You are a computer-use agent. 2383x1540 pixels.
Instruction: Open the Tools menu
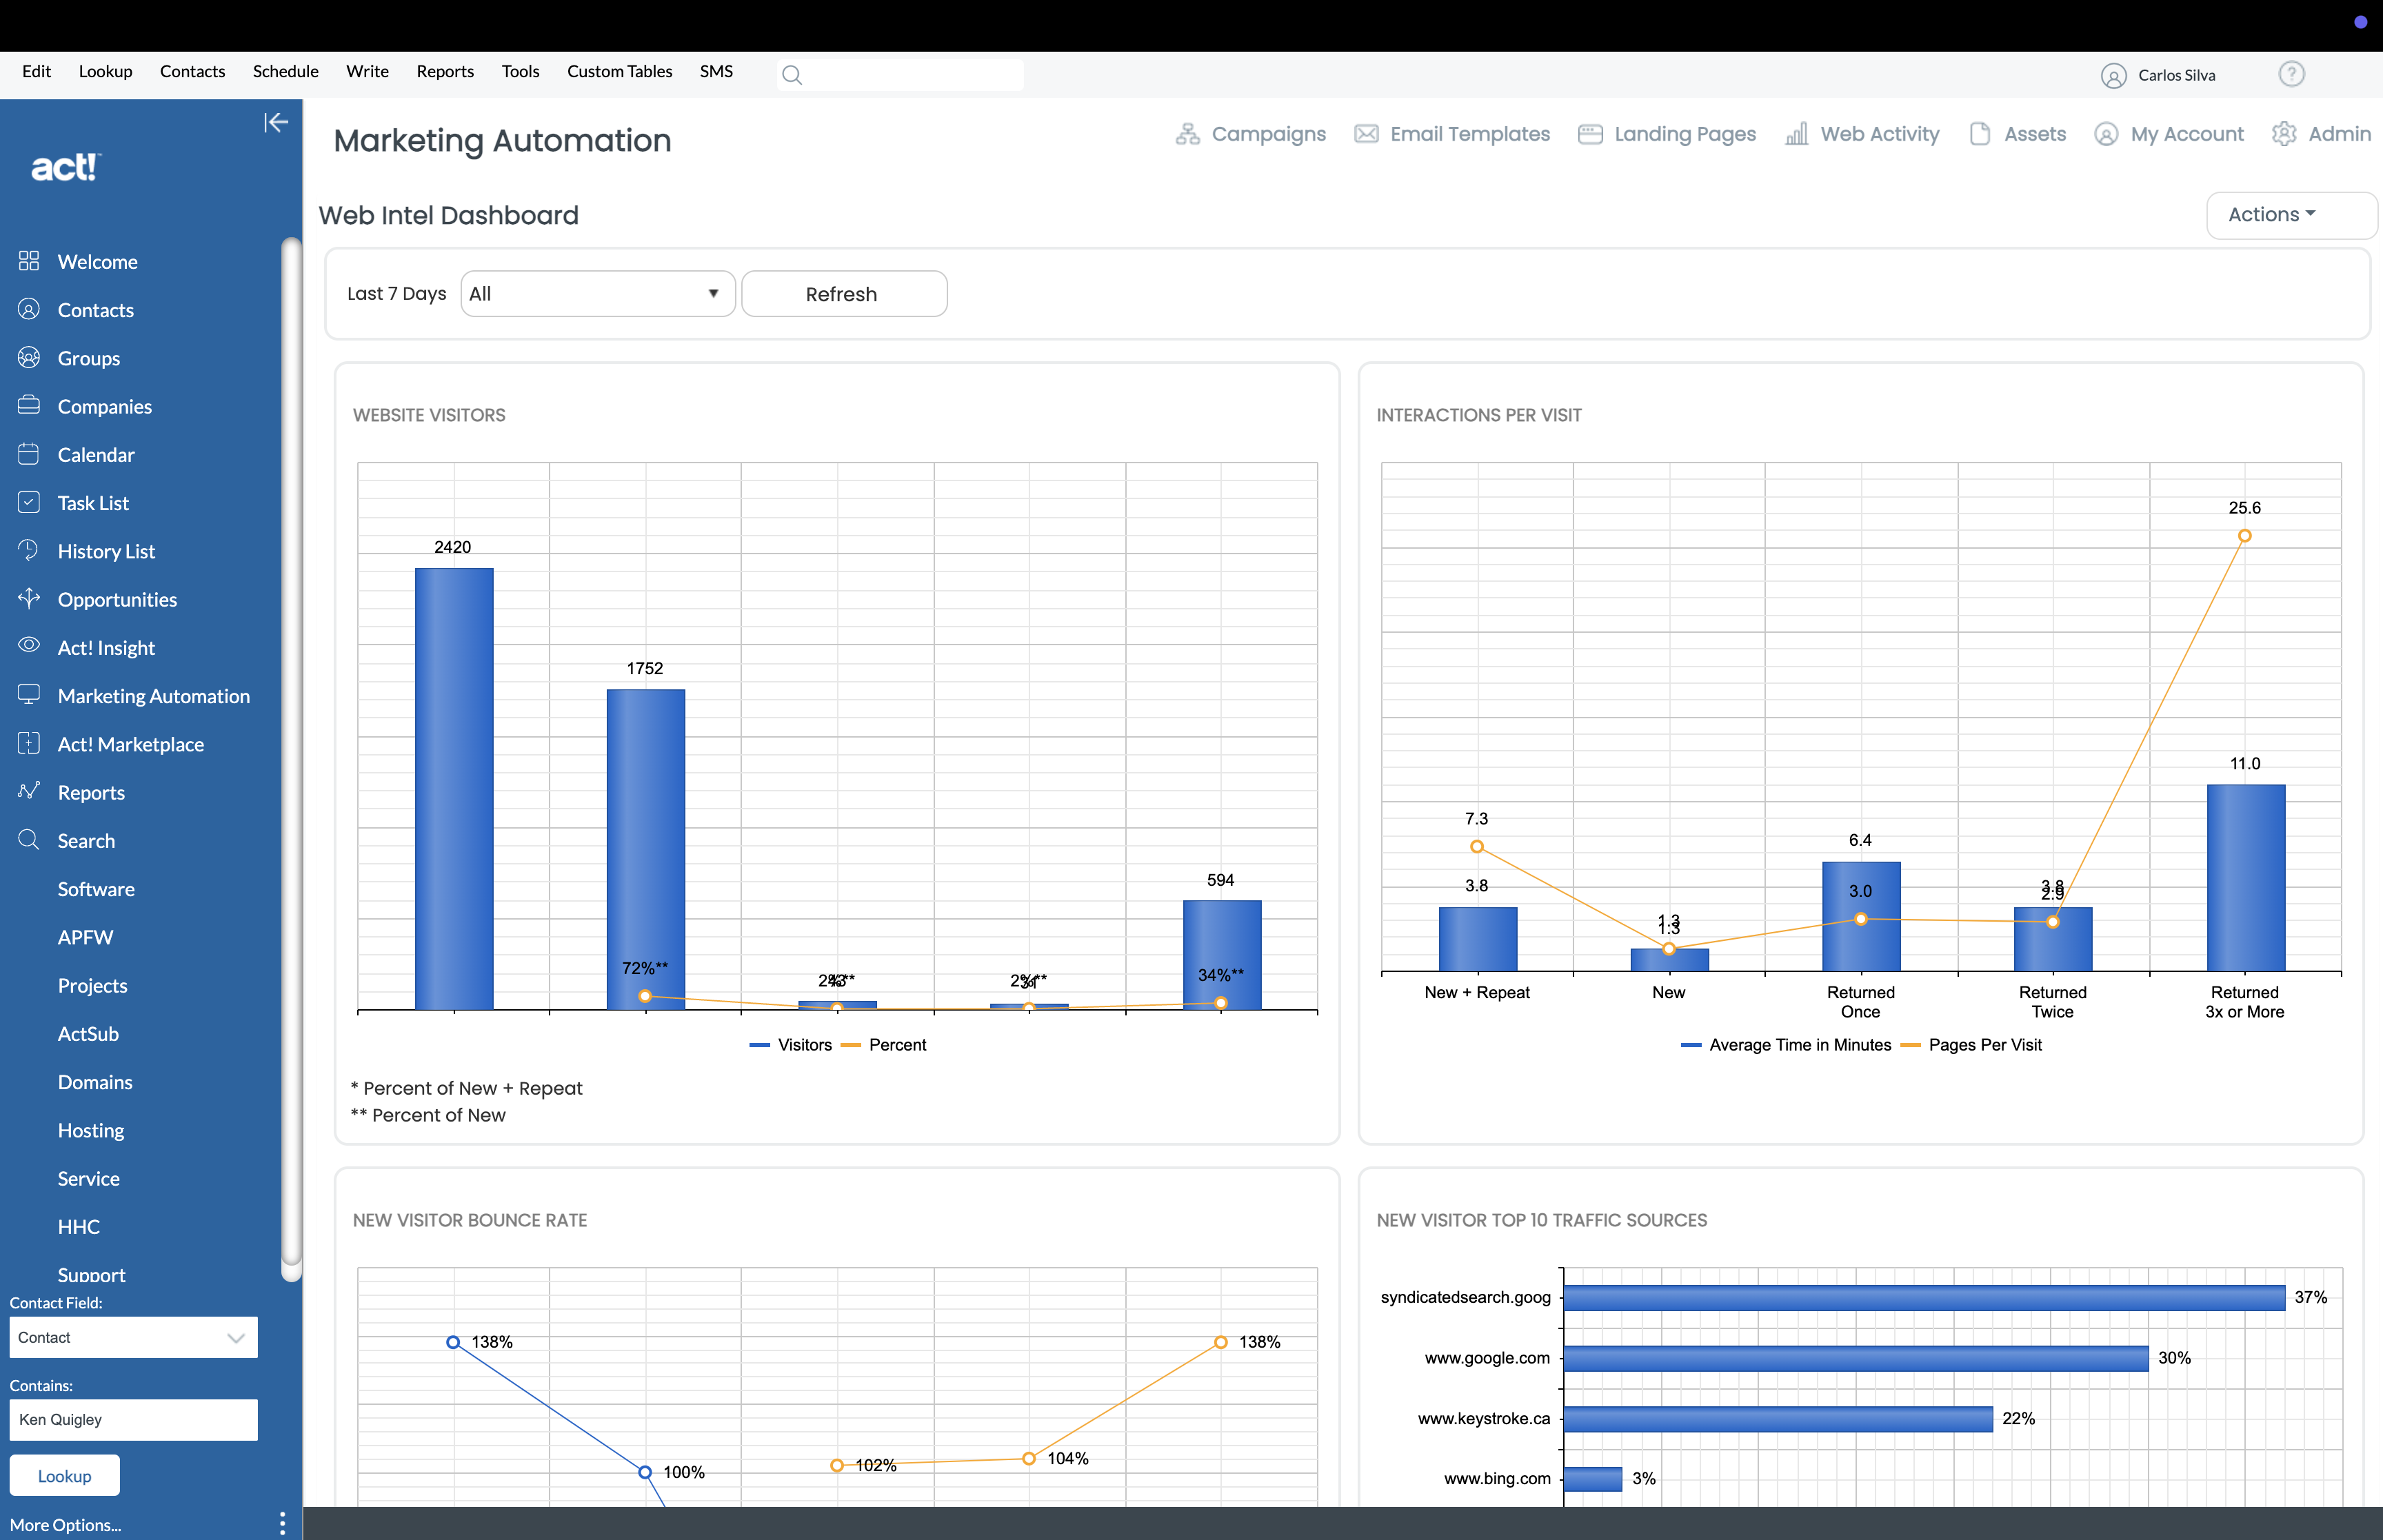click(520, 71)
